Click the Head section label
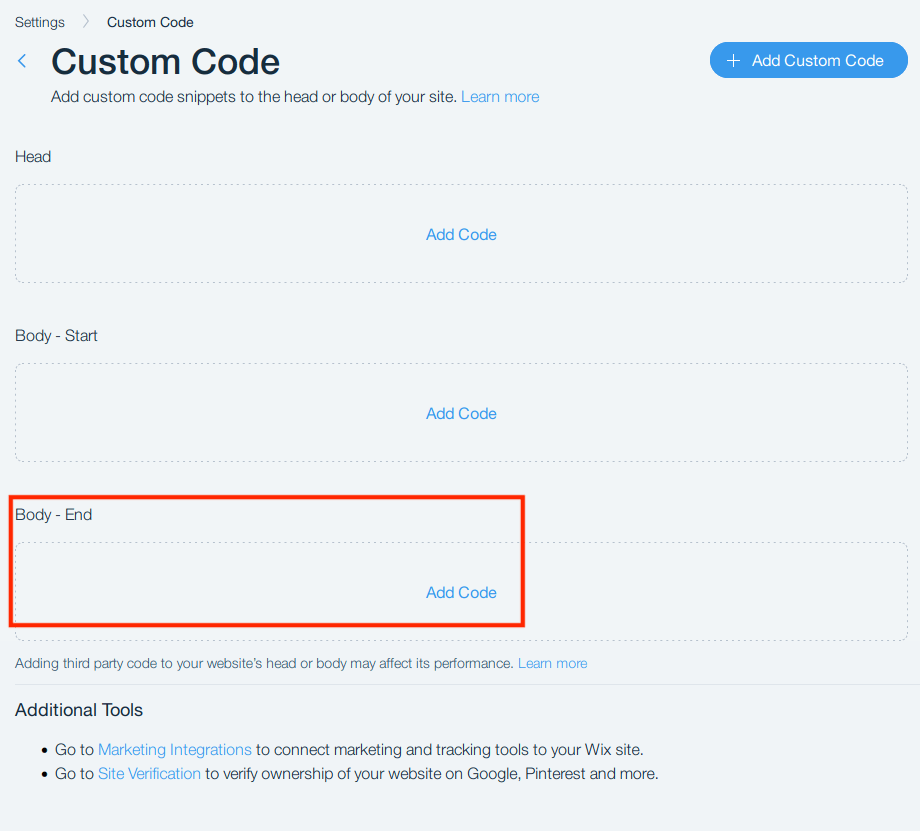Screen dimensions: 920x831 pyautogui.click(x=33, y=157)
